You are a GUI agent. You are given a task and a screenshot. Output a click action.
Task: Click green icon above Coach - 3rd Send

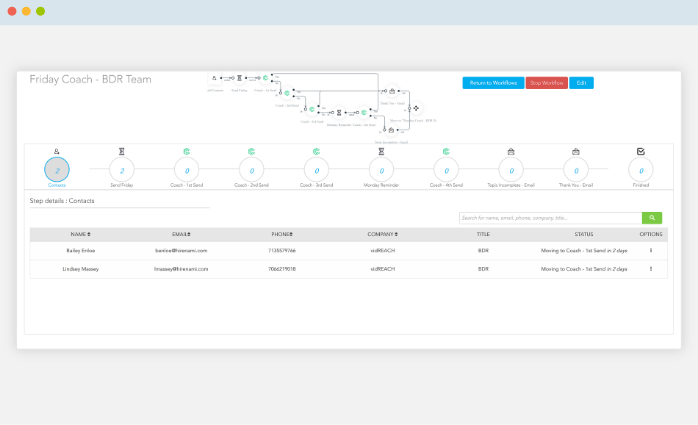tap(317, 152)
